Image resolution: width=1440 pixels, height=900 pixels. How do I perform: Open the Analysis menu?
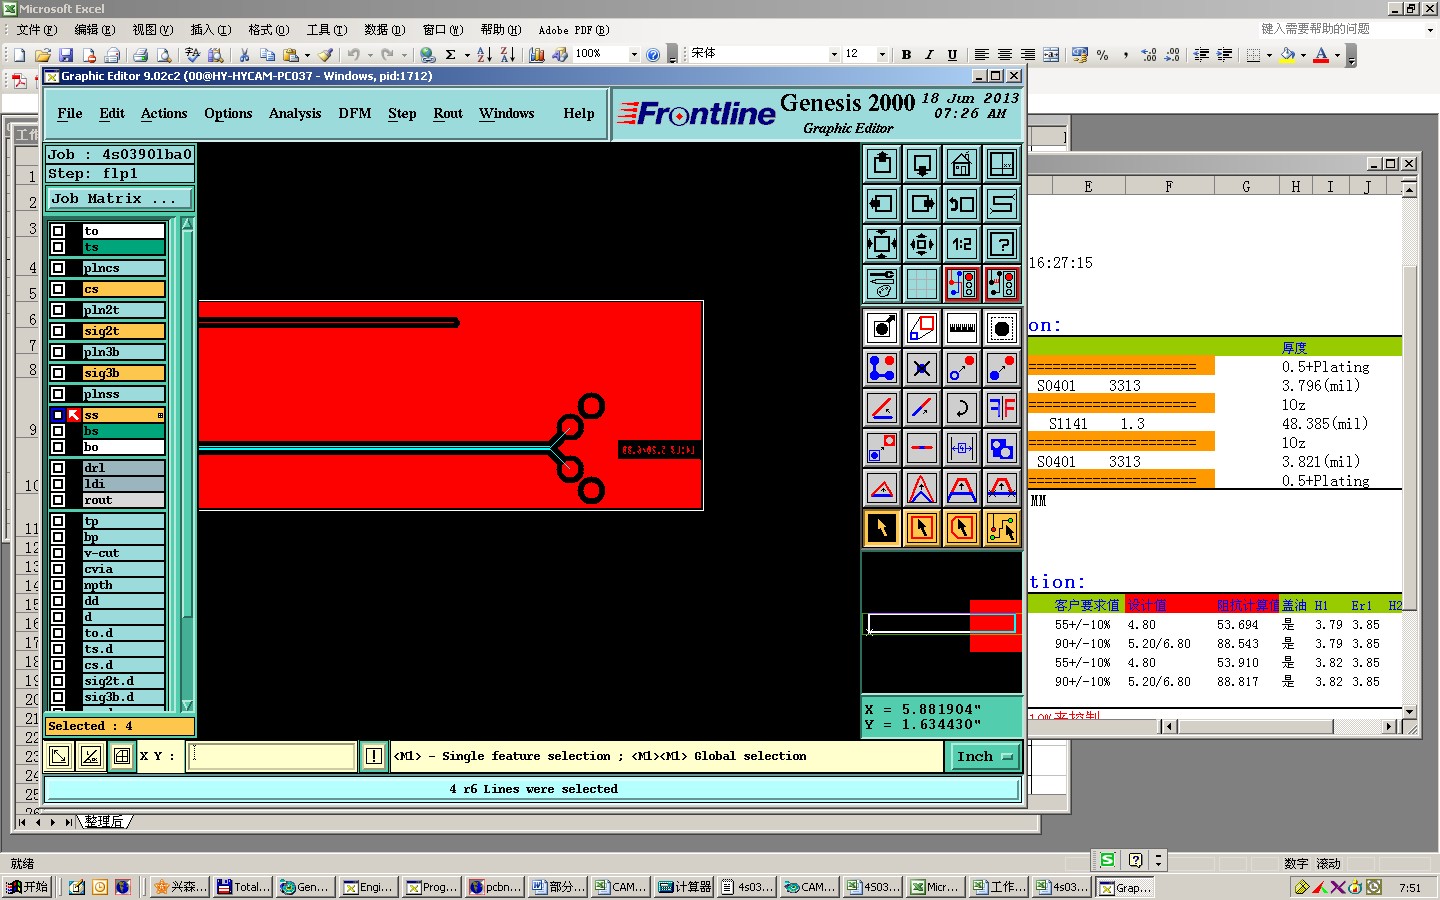(294, 114)
